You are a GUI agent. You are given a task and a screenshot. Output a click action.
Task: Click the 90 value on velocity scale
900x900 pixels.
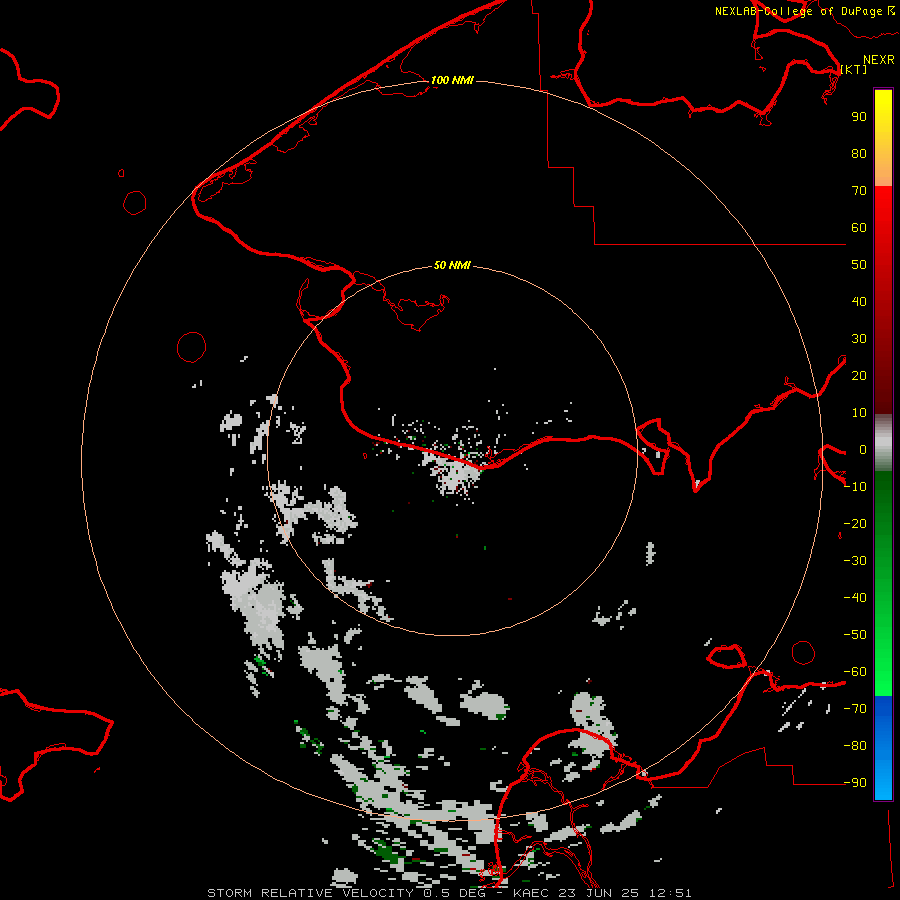click(859, 117)
